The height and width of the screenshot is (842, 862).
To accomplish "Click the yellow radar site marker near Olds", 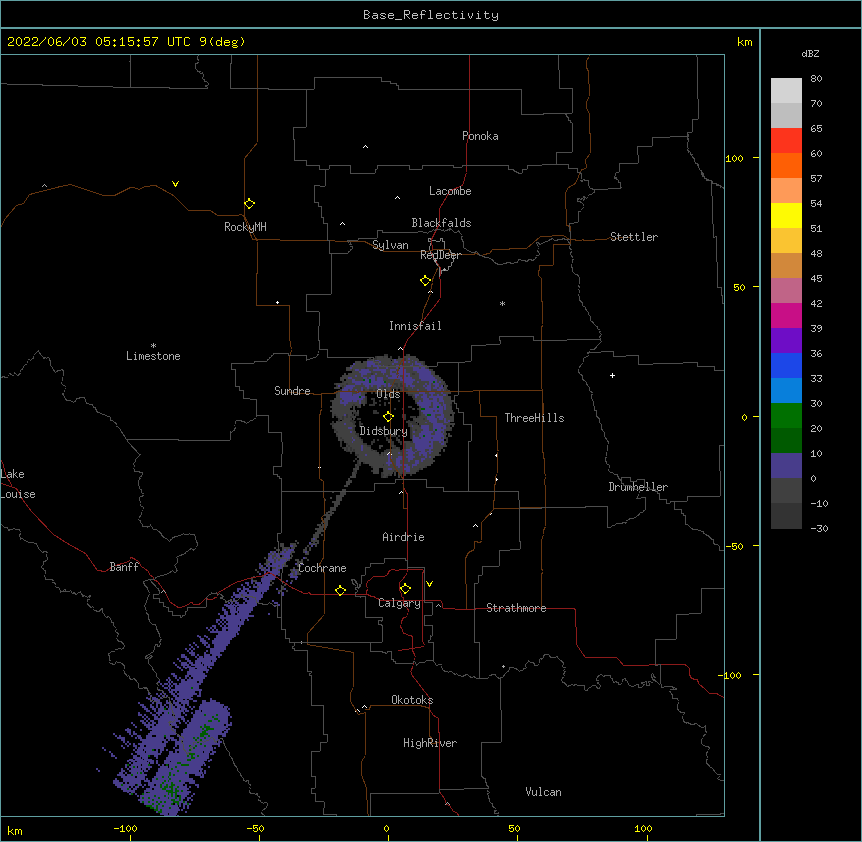I will click(388, 416).
